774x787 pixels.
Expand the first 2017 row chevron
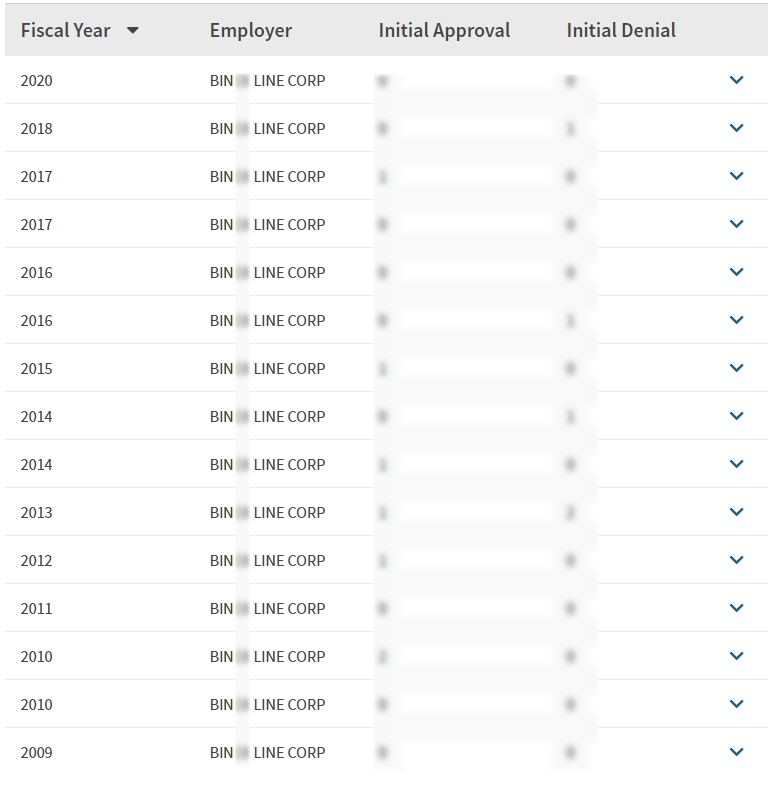point(737,176)
